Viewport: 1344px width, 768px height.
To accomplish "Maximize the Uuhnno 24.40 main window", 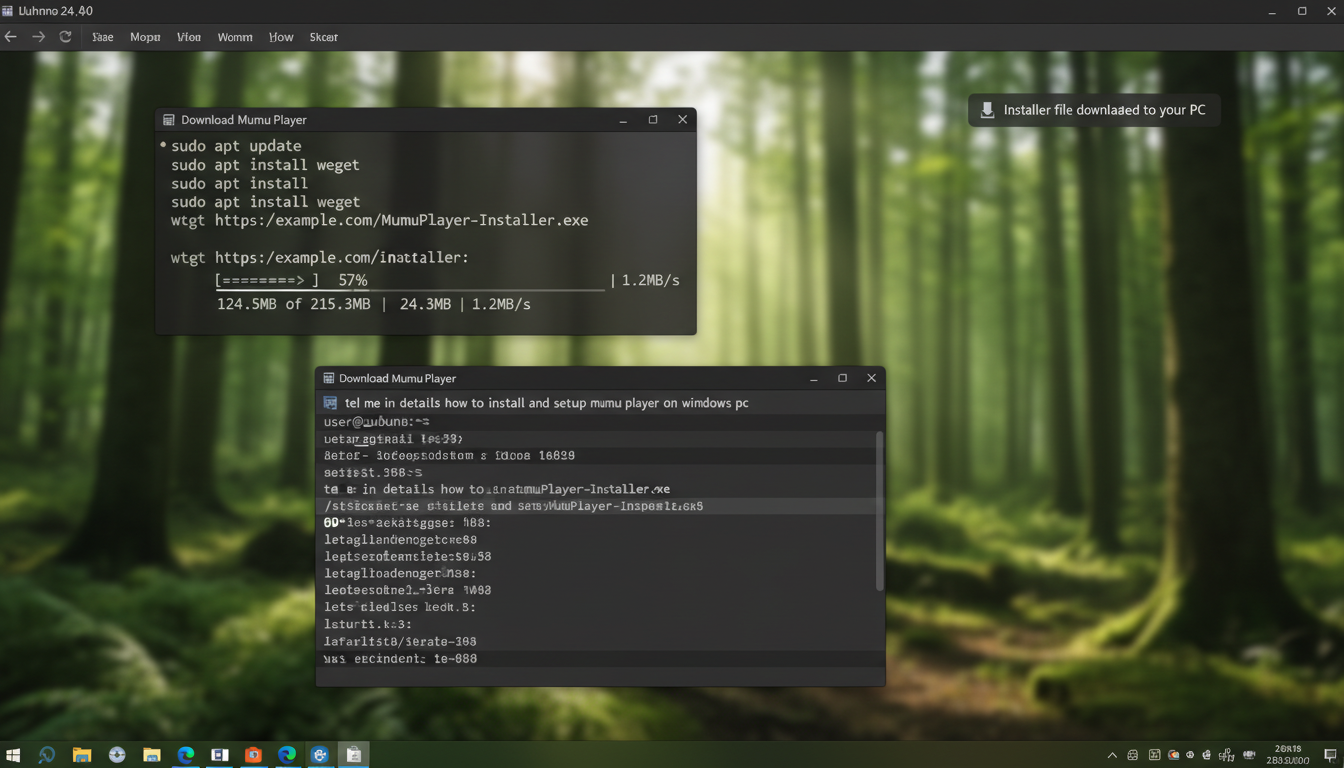I will tap(1302, 11).
